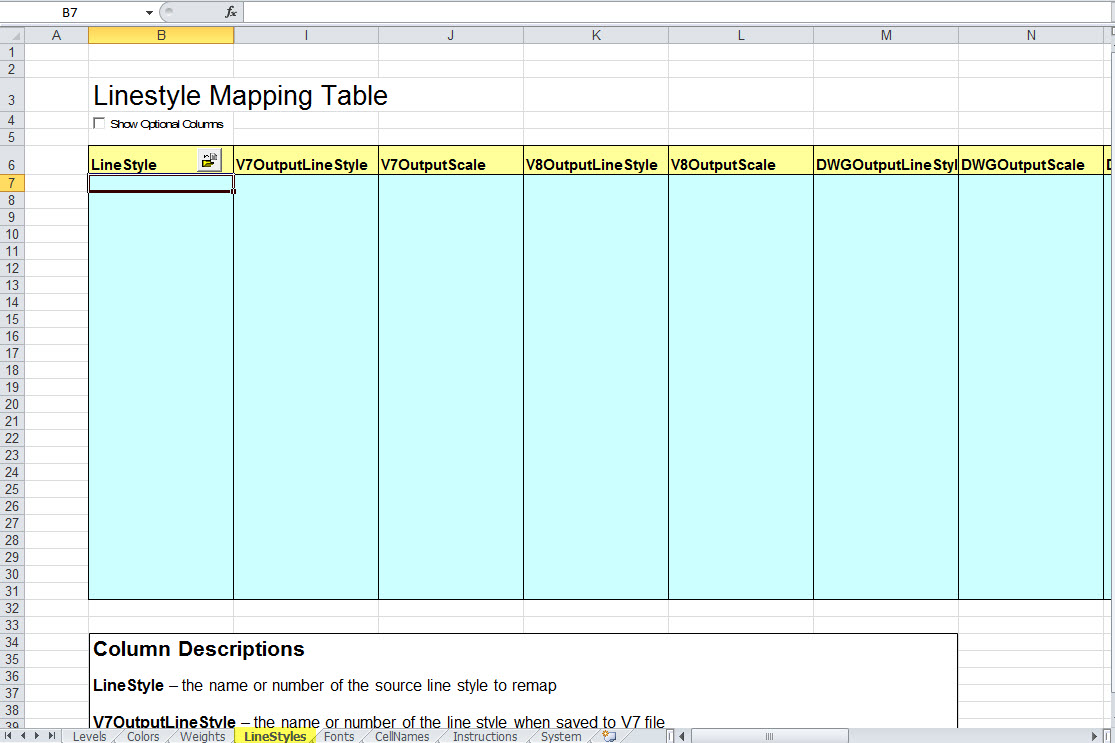The width and height of the screenshot is (1115, 743).
Task: Select column K header
Action: [597, 35]
